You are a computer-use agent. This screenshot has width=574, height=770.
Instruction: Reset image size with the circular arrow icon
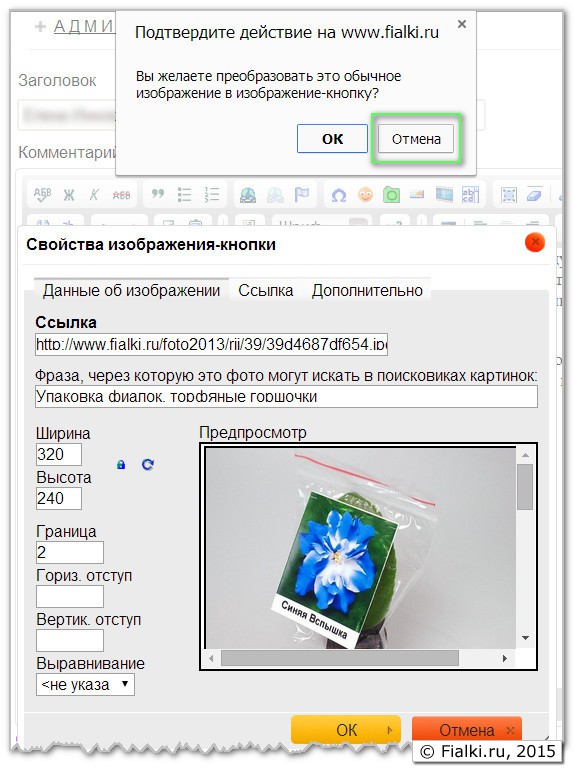148,464
